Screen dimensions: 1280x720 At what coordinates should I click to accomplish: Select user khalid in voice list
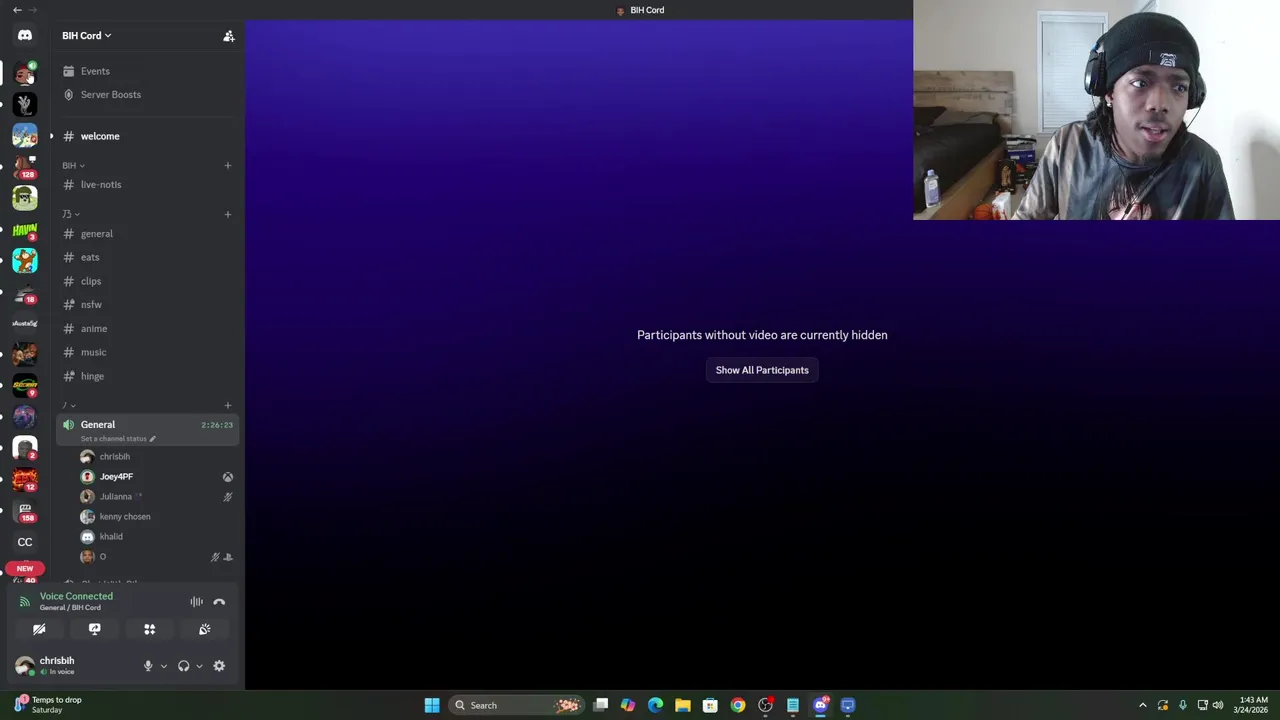111,537
